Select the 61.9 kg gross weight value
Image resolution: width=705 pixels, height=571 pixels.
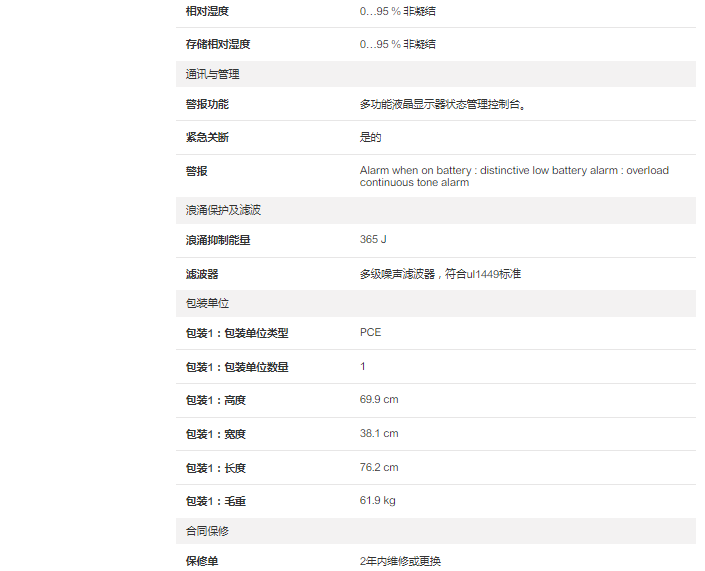pyautogui.click(x=377, y=500)
